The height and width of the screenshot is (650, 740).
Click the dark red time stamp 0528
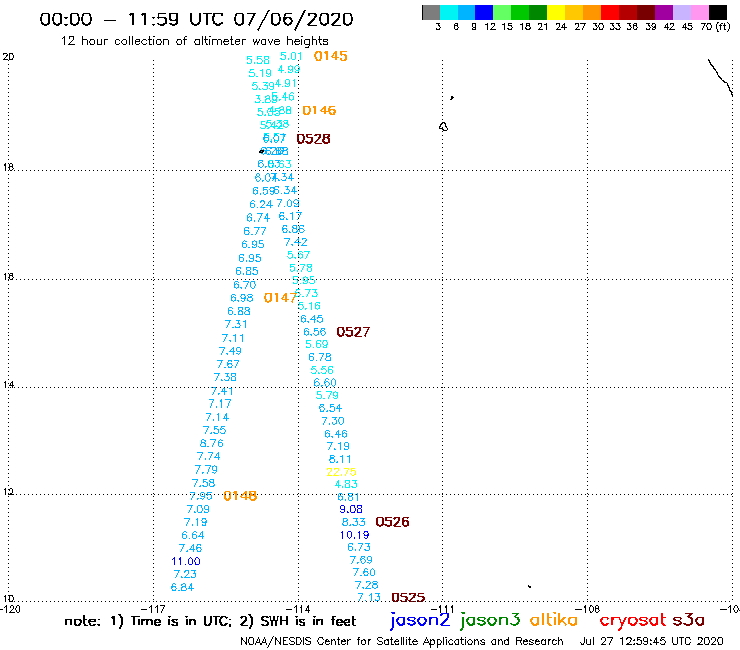coord(313,139)
